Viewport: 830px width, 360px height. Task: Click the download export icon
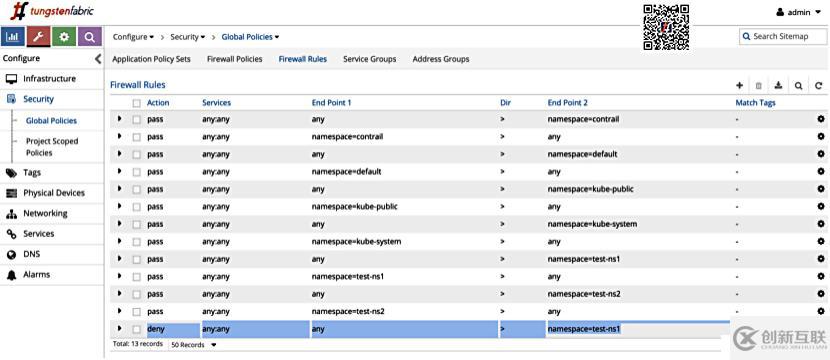click(x=778, y=85)
